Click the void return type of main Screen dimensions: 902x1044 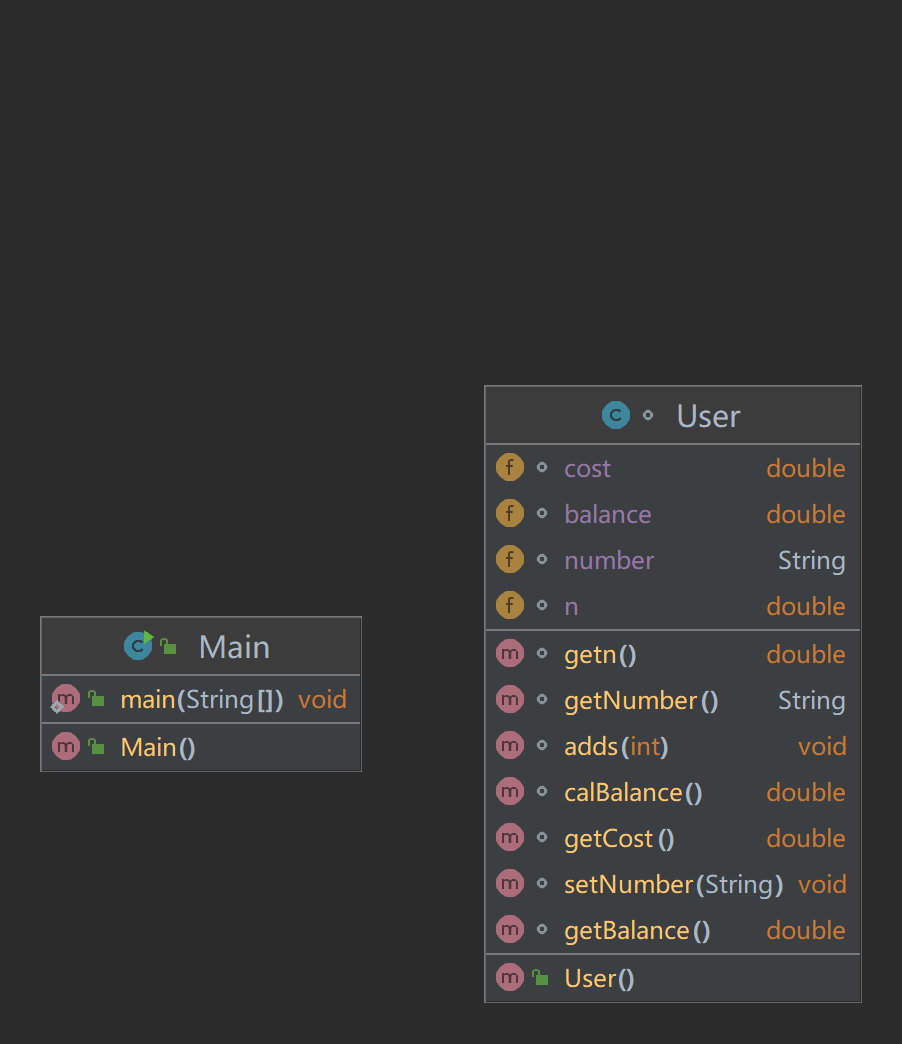[x=322, y=699]
